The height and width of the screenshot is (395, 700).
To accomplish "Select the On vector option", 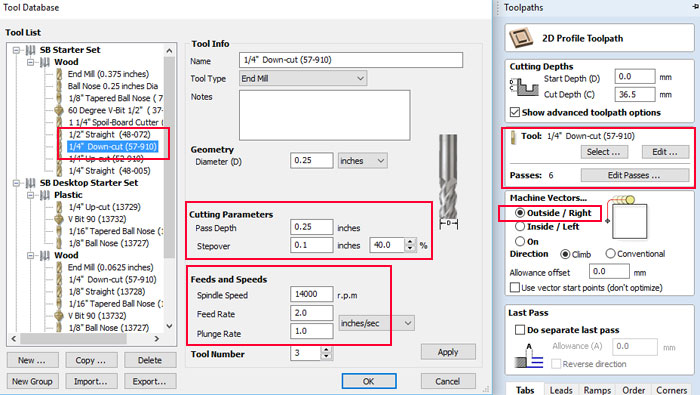I will [520, 241].
